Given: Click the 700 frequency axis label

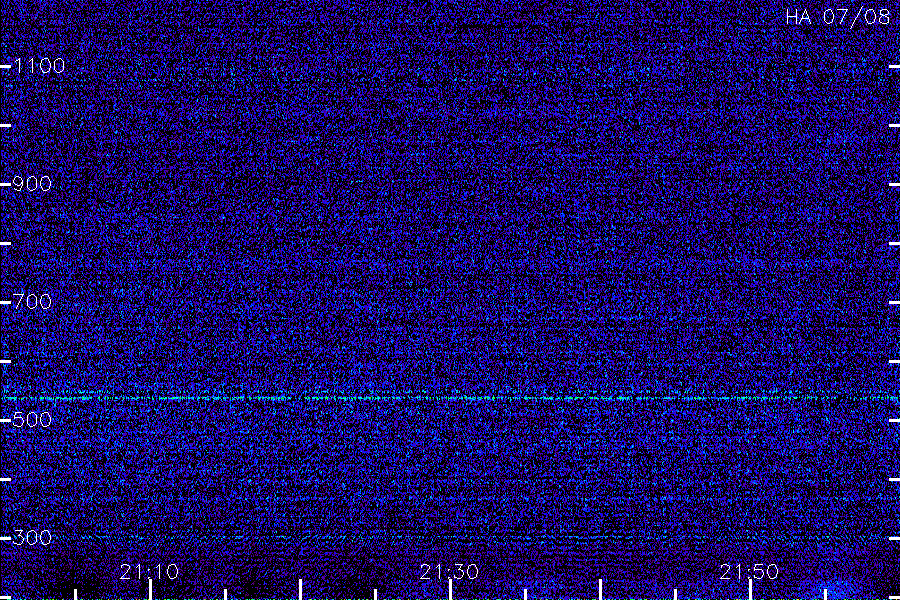Looking at the screenshot, I should tap(32, 301).
